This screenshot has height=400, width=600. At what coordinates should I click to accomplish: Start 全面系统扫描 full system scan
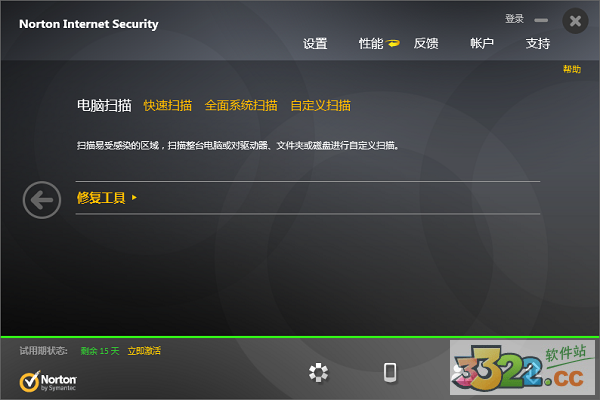coord(241,105)
